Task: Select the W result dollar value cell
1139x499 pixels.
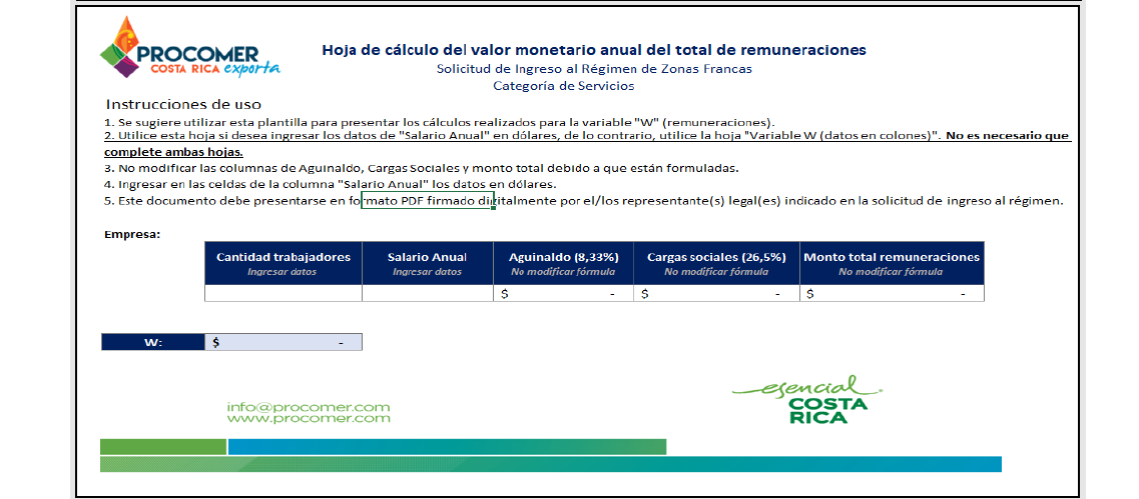Action: click(283, 343)
